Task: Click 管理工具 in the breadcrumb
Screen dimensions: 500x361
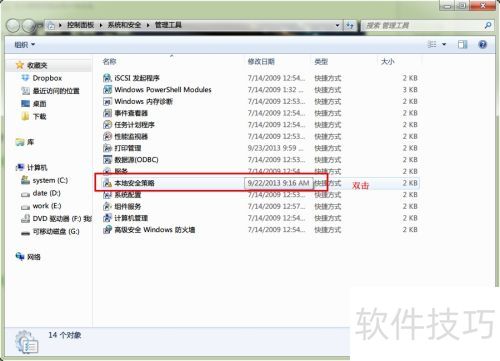Action: [168, 25]
